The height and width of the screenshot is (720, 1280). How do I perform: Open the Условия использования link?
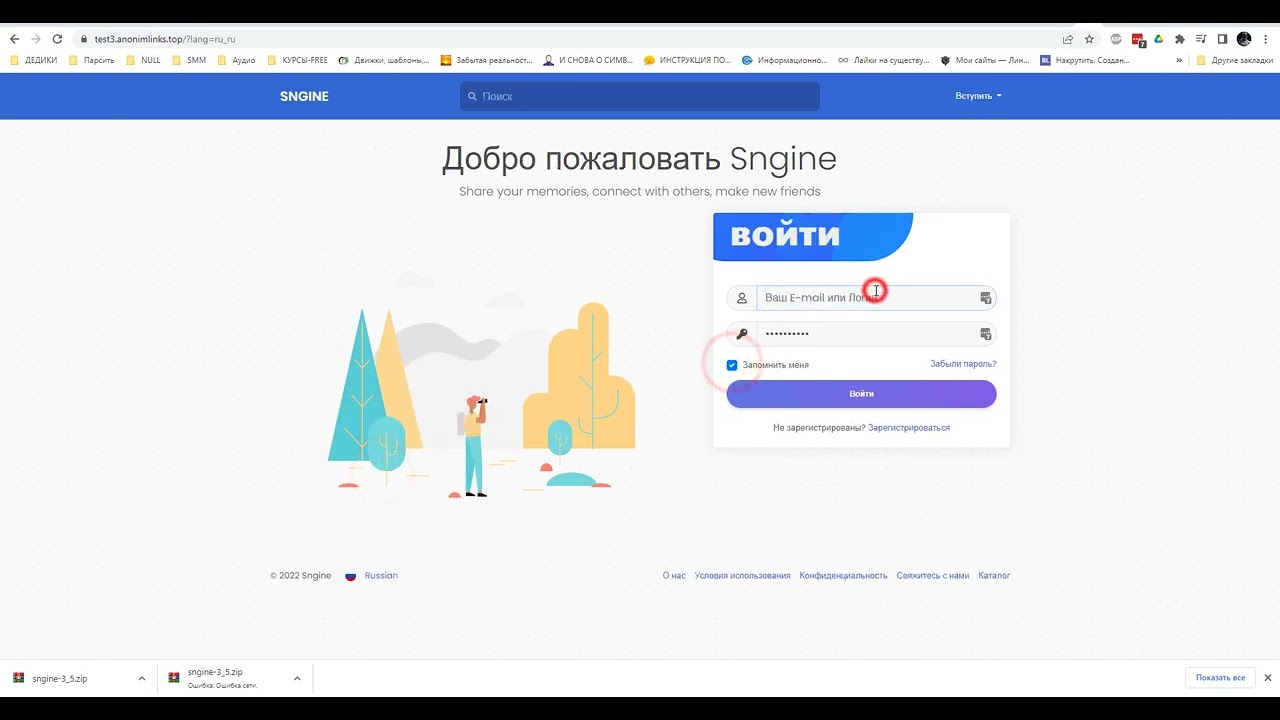[742, 576]
